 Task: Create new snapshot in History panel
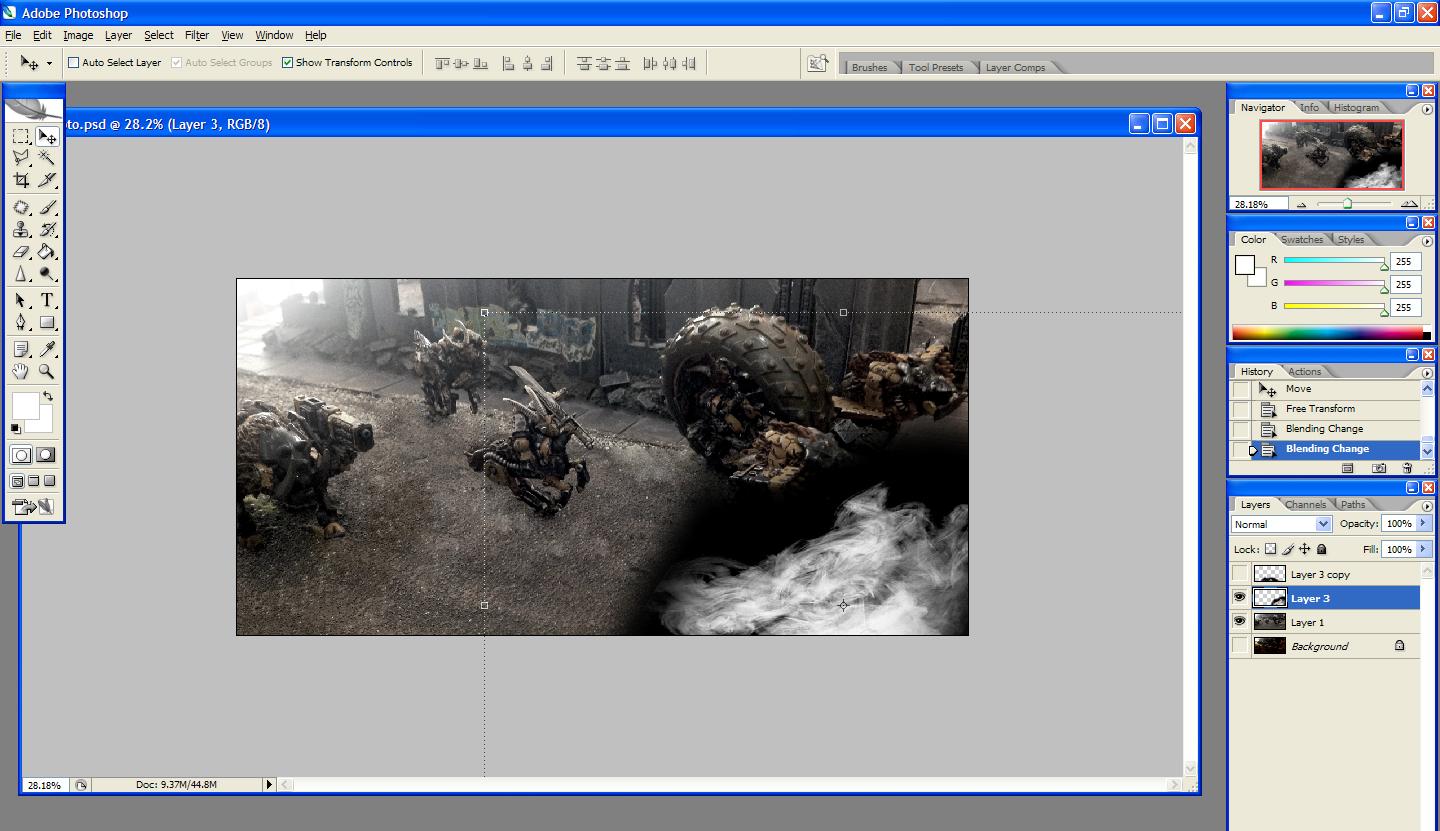(x=1380, y=468)
